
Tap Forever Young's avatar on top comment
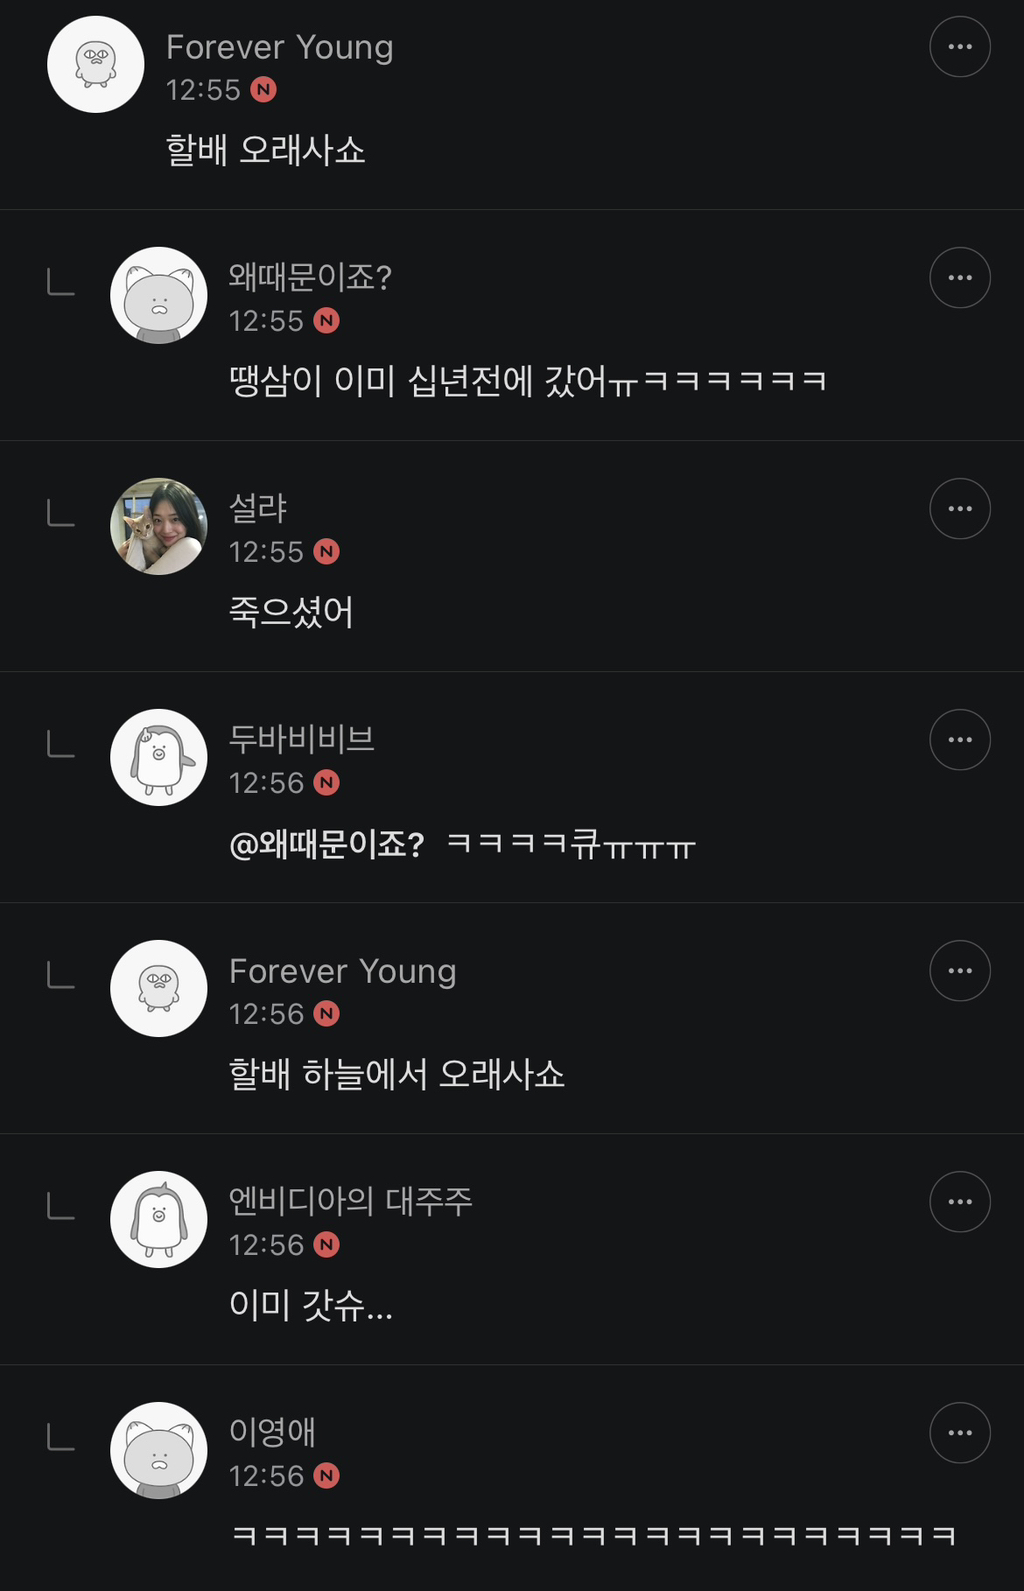(96, 64)
